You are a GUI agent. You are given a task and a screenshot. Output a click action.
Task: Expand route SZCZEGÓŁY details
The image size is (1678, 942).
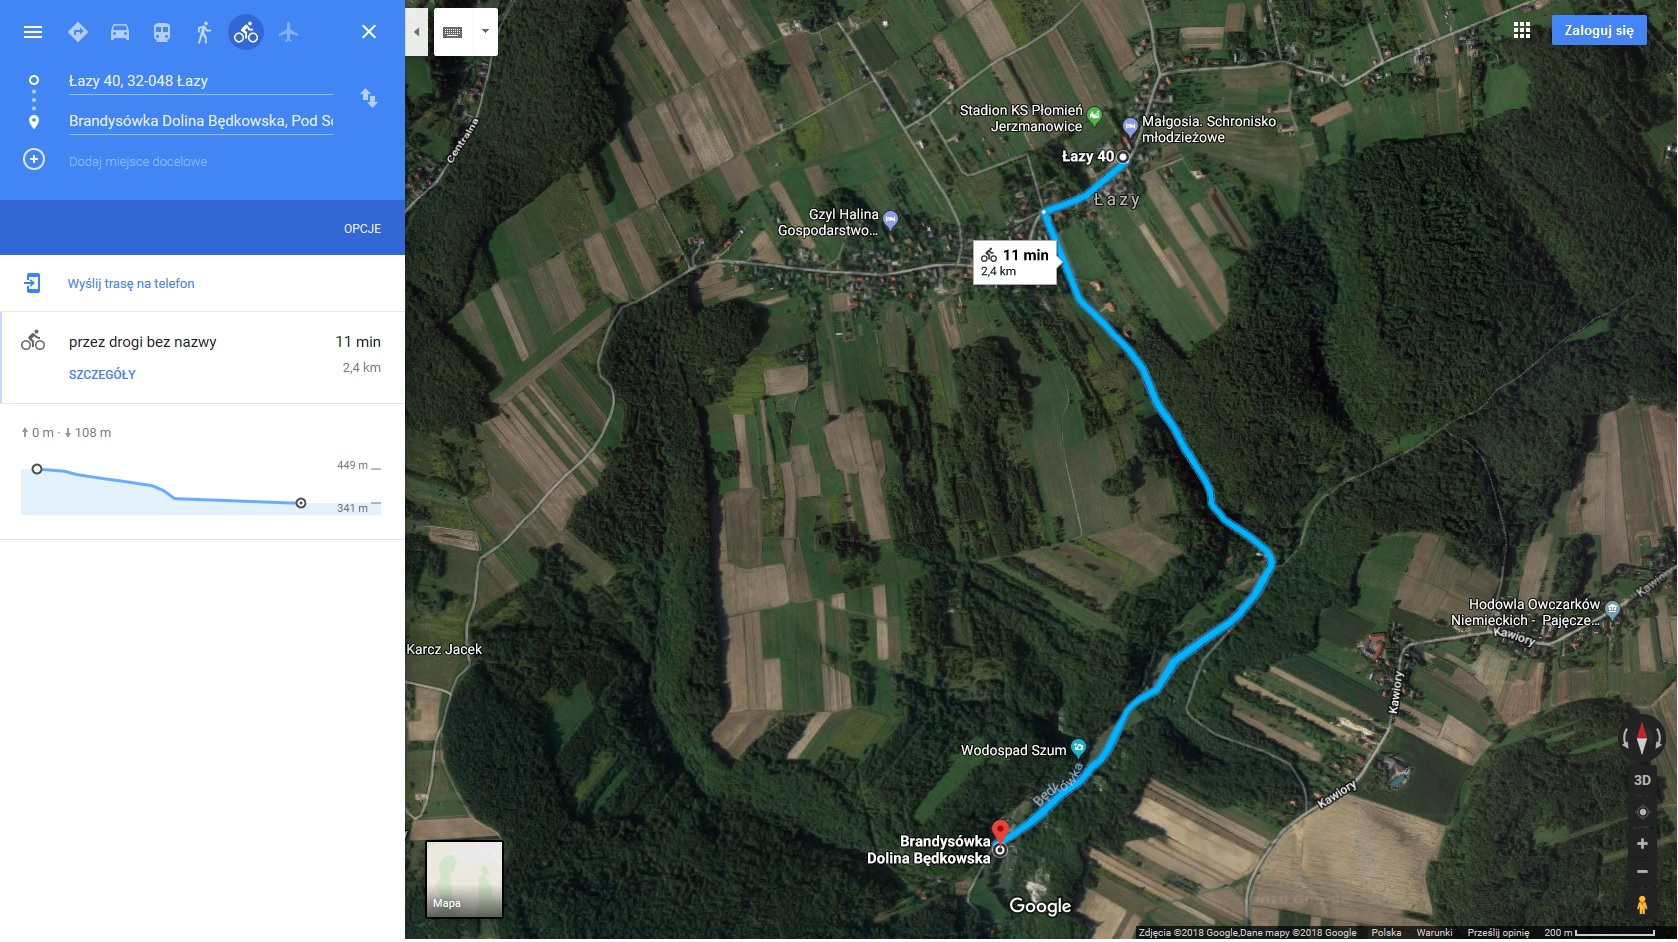102,375
